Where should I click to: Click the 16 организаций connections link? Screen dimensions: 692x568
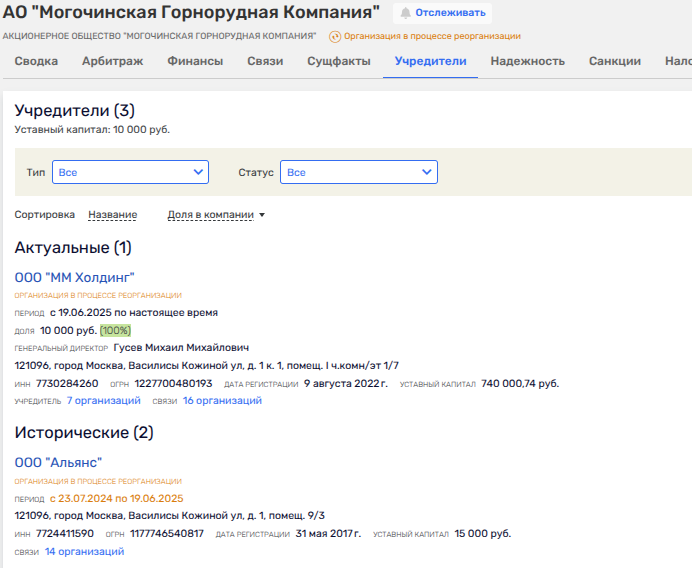tap(222, 400)
